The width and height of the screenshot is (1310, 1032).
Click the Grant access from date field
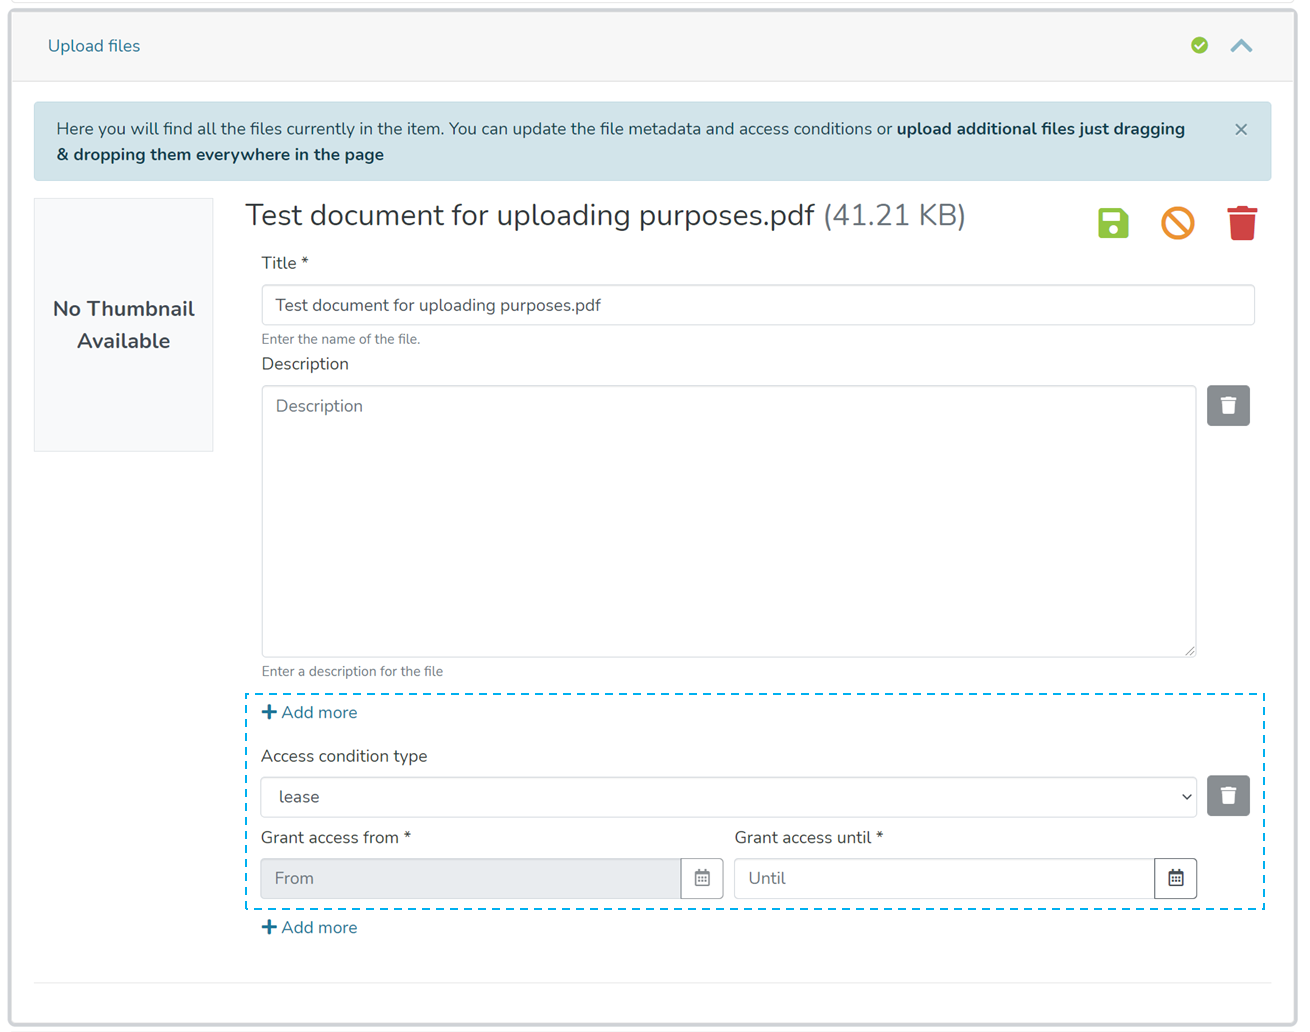click(470, 878)
